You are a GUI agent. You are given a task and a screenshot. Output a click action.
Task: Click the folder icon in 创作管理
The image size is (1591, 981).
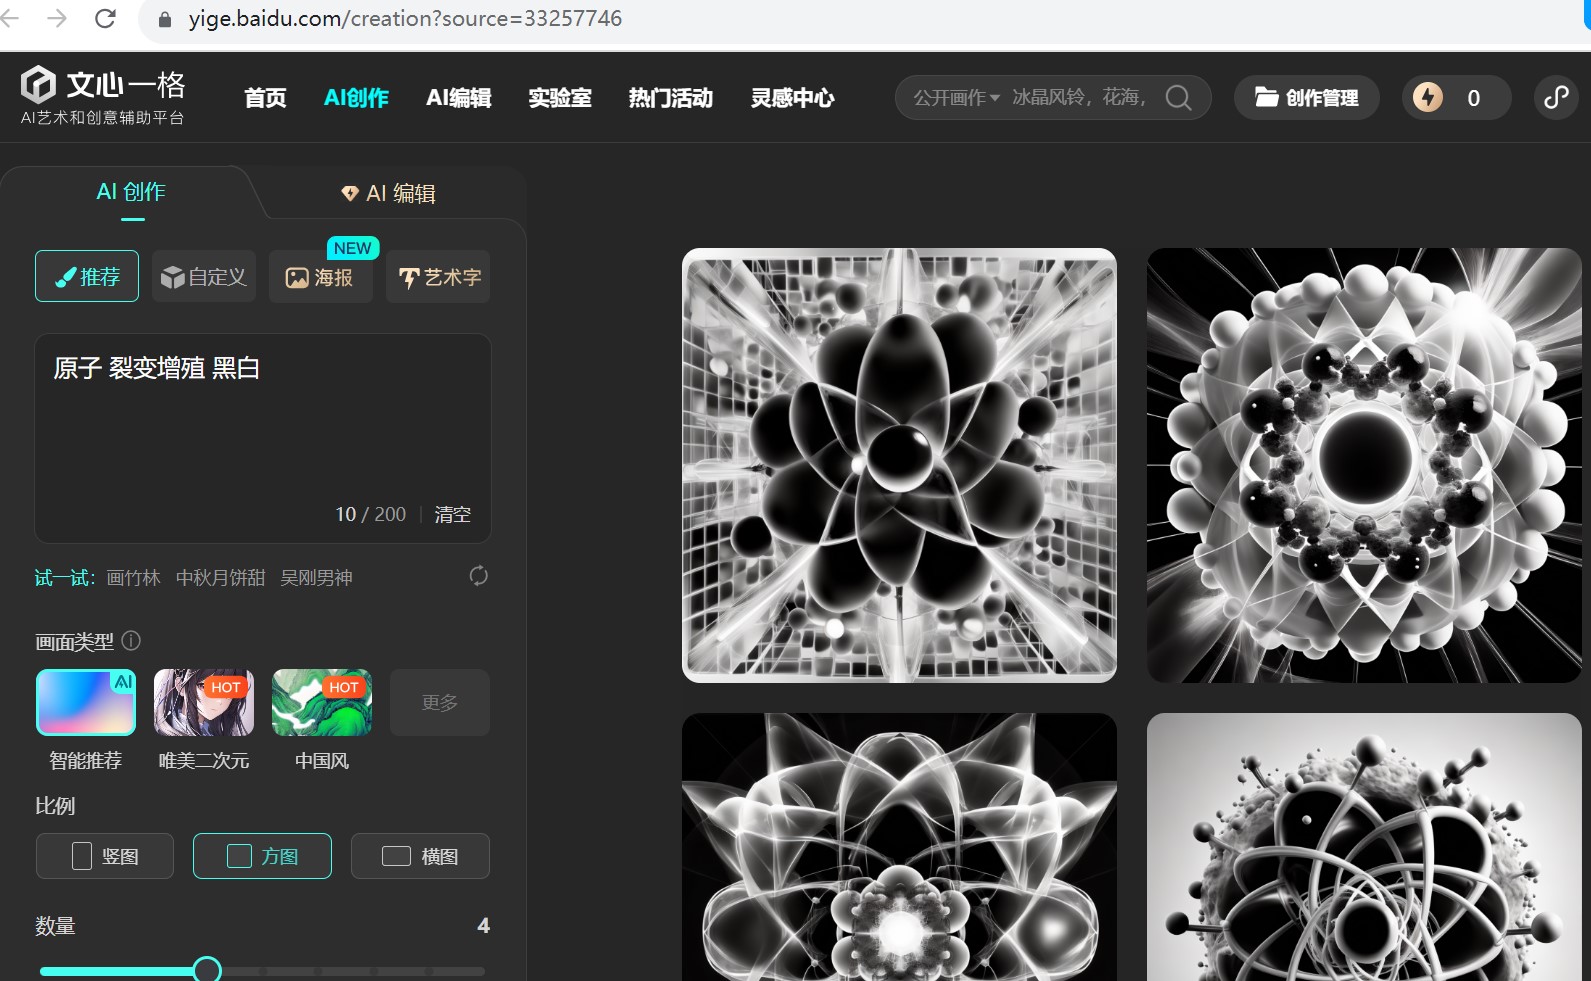pos(1266,97)
